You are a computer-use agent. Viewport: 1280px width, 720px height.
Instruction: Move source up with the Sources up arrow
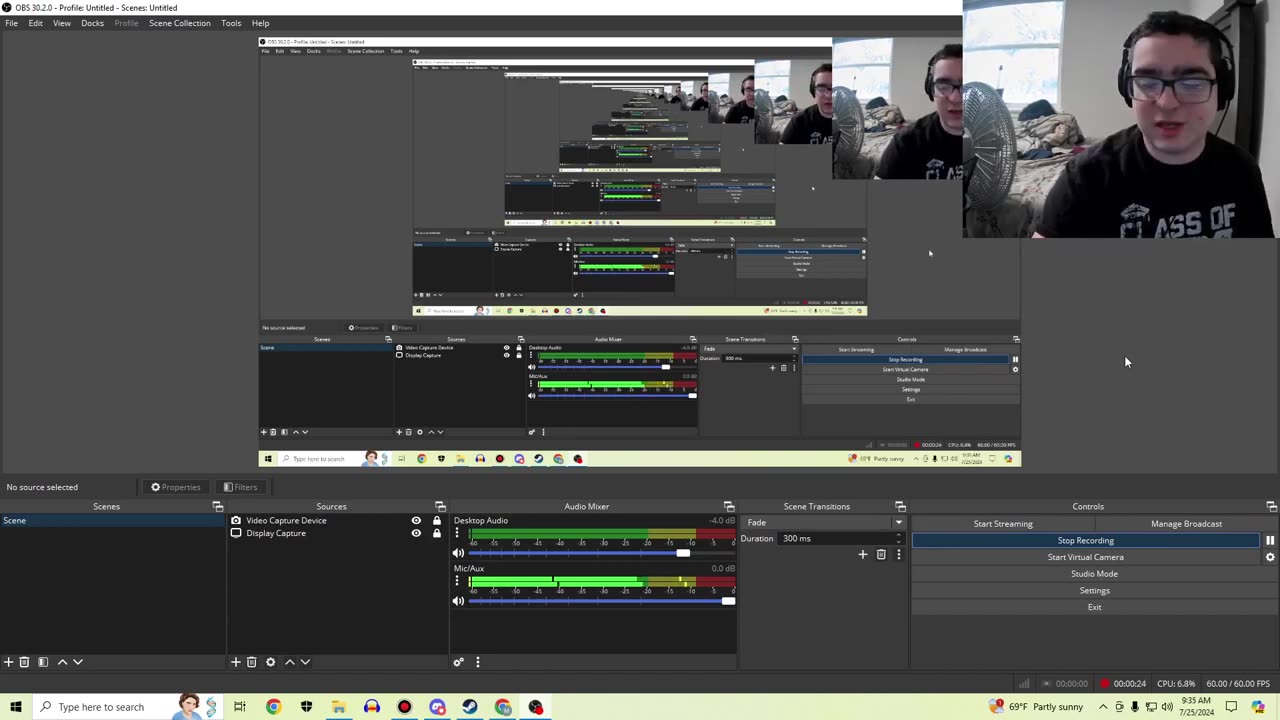pyautogui.click(x=290, y=662)
